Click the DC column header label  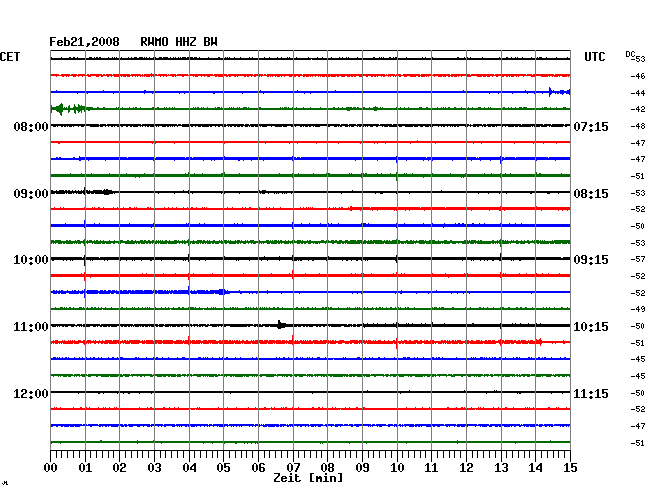coord(630,54)
